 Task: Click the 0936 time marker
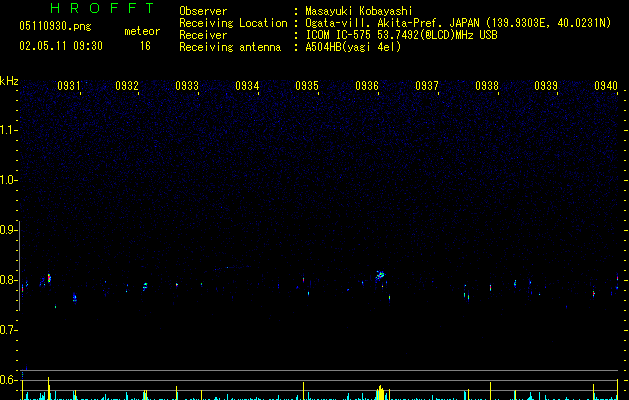tap(367, 86)
